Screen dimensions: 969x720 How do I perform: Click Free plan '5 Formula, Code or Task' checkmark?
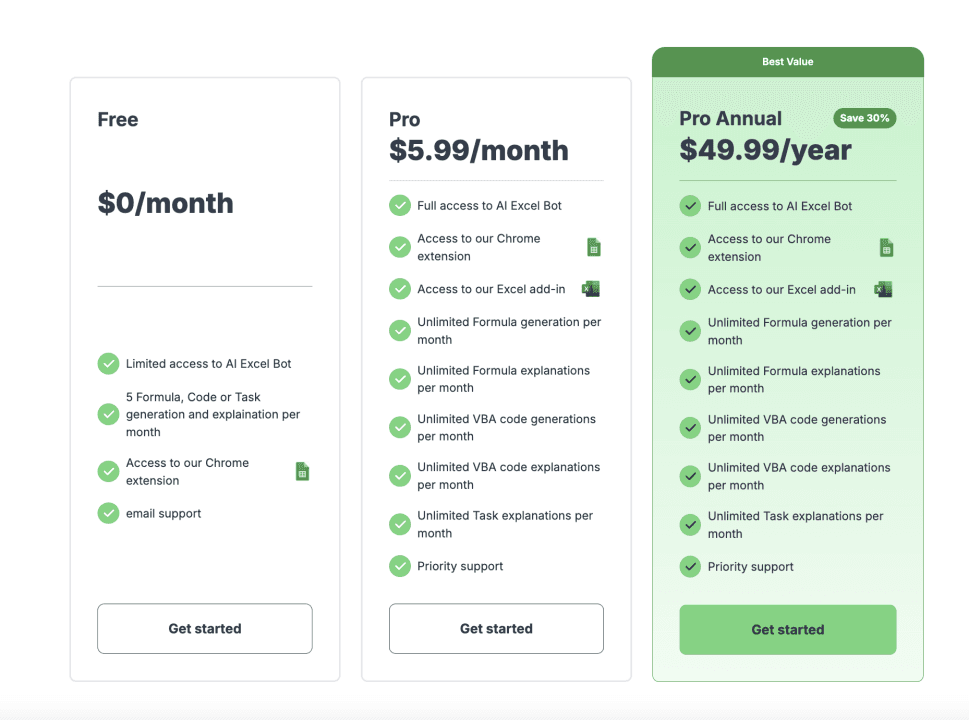(108, 414)
